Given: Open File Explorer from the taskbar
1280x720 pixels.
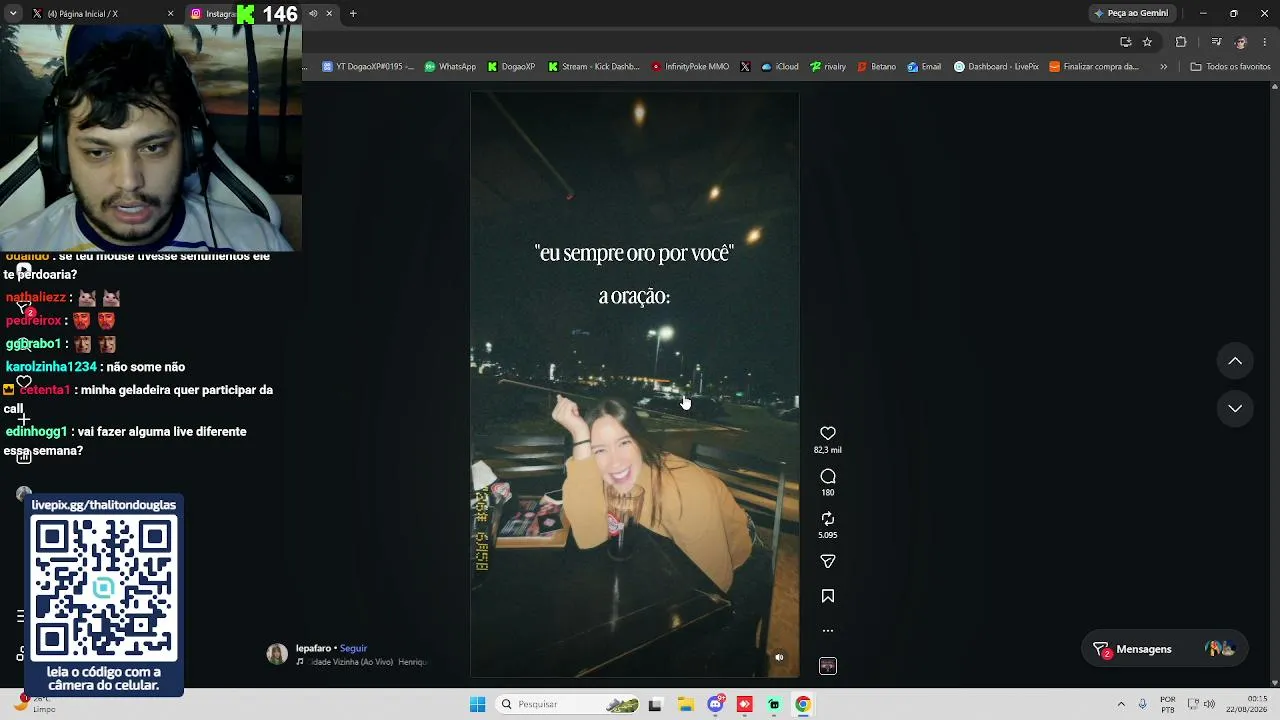Looking at the screenshot, I should tap(686, 704).
